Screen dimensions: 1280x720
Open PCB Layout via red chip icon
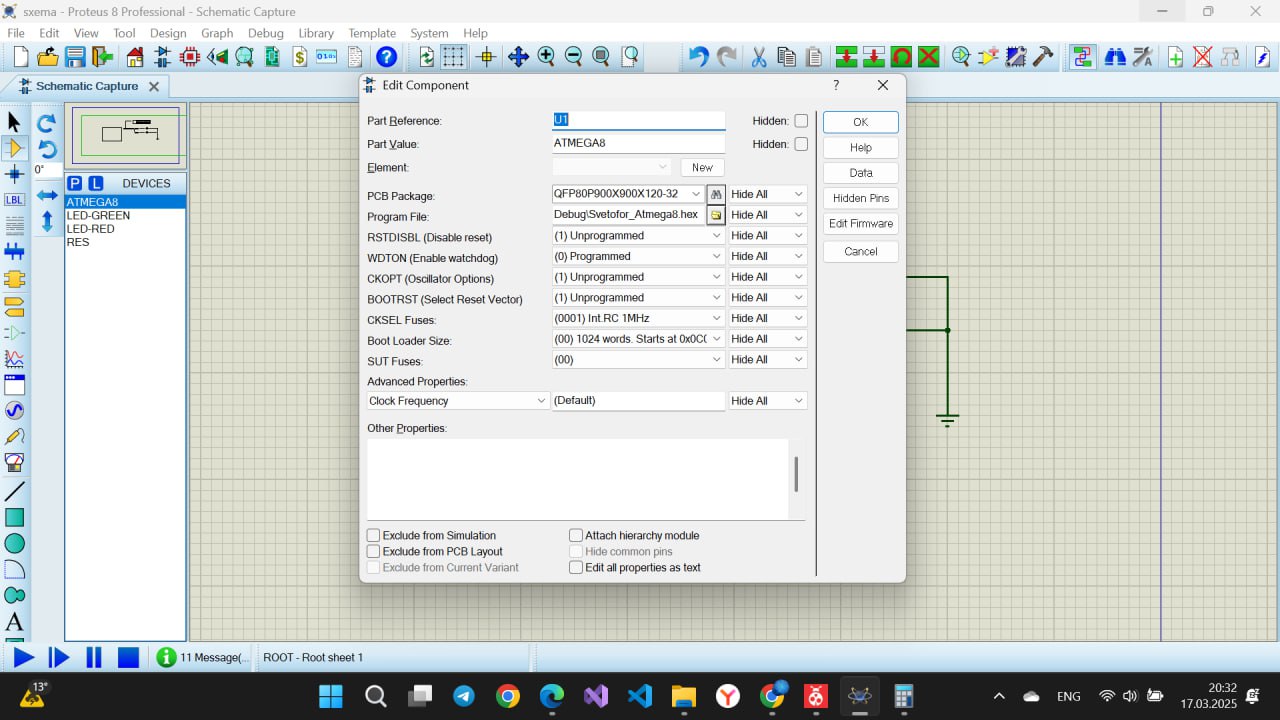pyautogui.click(x=189, y=57)
